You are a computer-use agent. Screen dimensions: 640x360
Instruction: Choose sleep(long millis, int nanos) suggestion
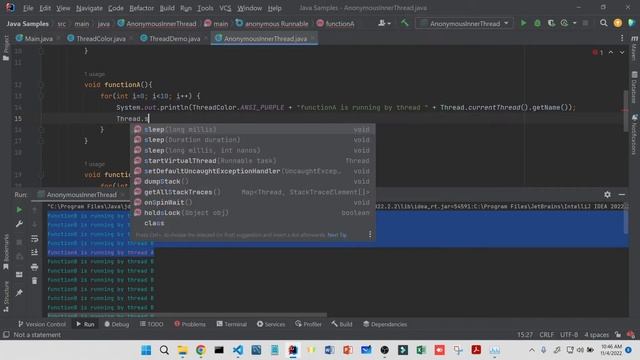coord(252,150)
